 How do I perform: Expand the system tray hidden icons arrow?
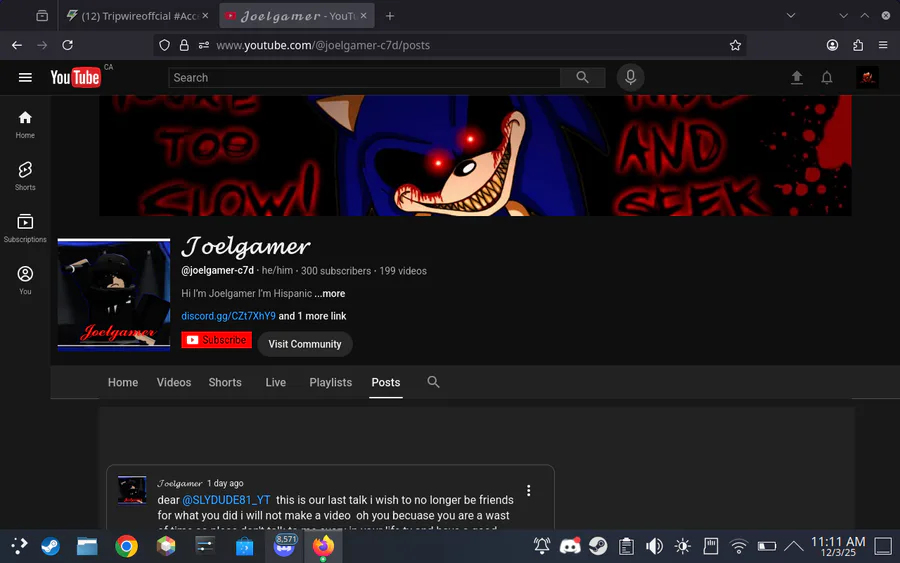click(x=793, y=546)
